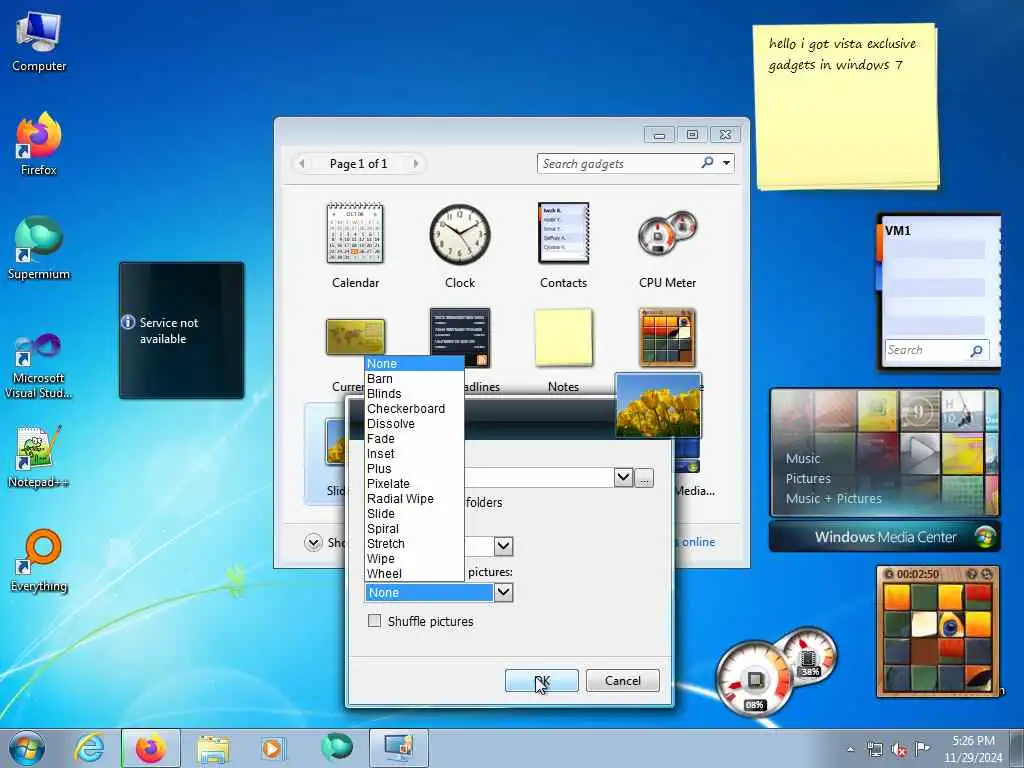Click the Start button orb
The height and width of the screenshot is (768, 1024).
point(27,748)
